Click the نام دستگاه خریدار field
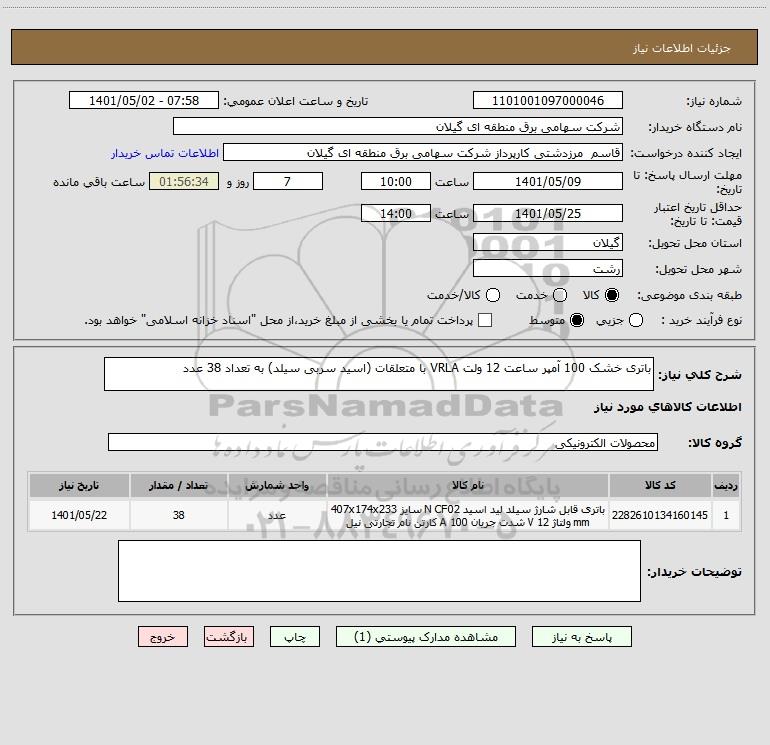The height and width of the screenshot is (745, 770). pyautogui.click(x=398, y=126)
